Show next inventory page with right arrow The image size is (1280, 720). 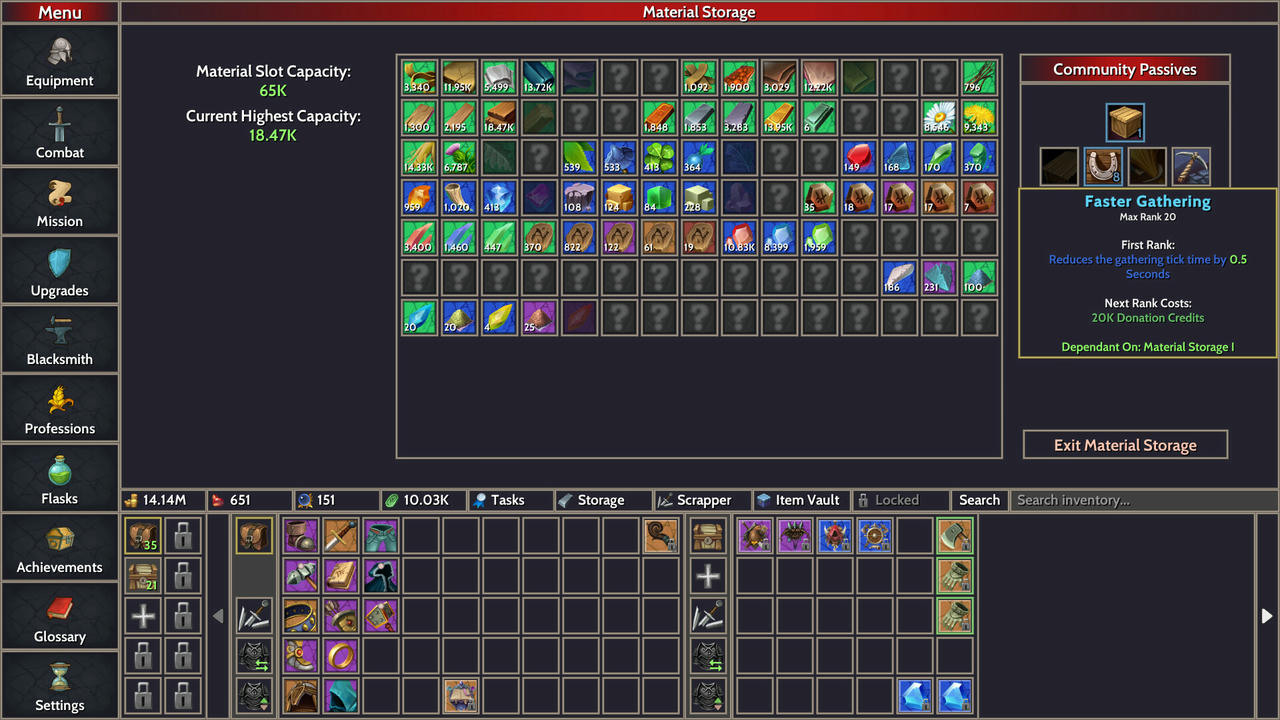click(x=1266, y=616)
